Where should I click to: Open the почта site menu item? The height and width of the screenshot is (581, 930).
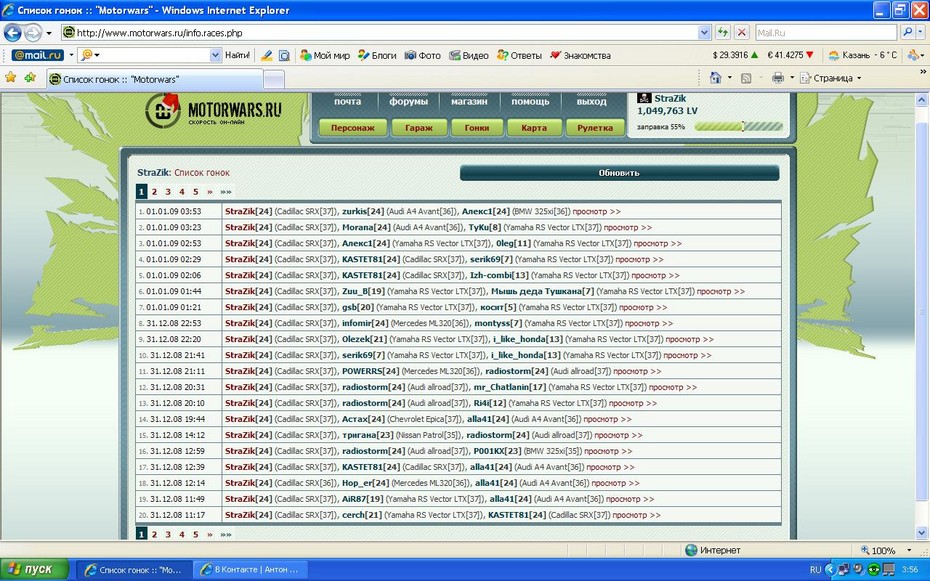[348, 101]
